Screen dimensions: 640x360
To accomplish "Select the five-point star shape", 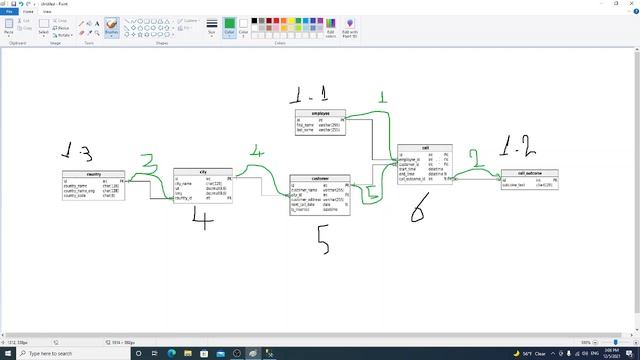I will (140, 35).
